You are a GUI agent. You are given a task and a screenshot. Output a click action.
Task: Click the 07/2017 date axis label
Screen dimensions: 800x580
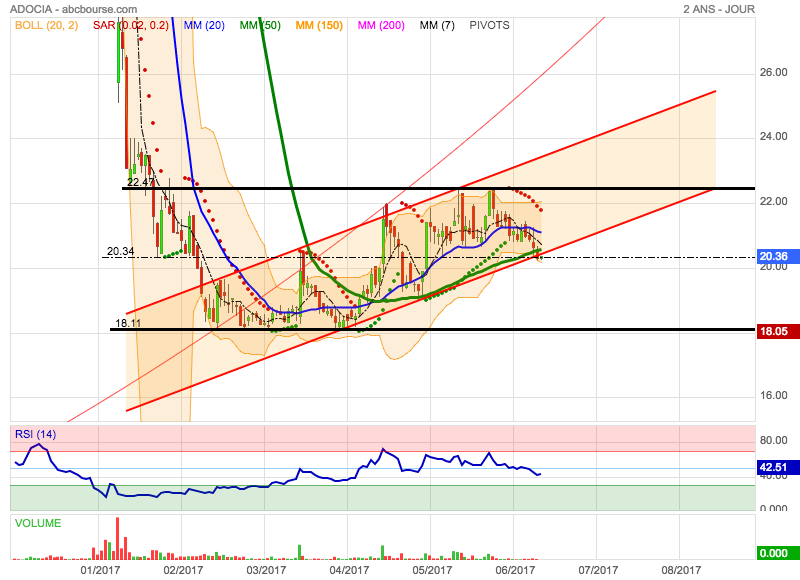click(598, 570)
